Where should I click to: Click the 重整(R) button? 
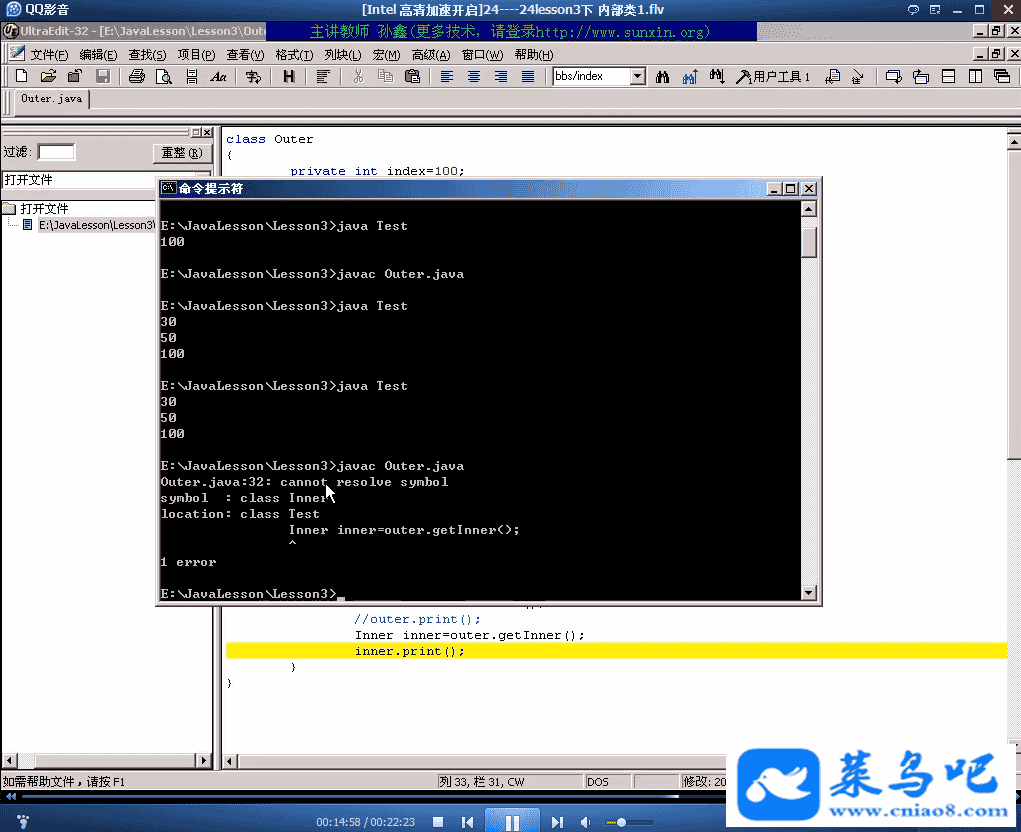coord(182,152)
